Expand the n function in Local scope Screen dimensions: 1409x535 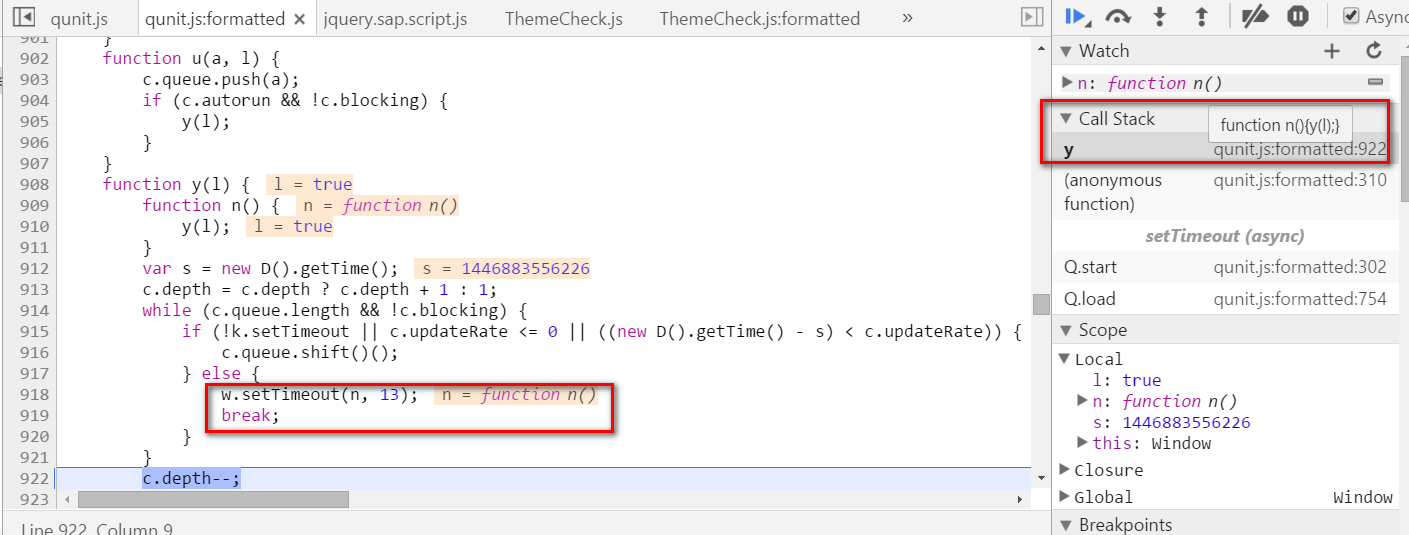(x=1083, y=401)
